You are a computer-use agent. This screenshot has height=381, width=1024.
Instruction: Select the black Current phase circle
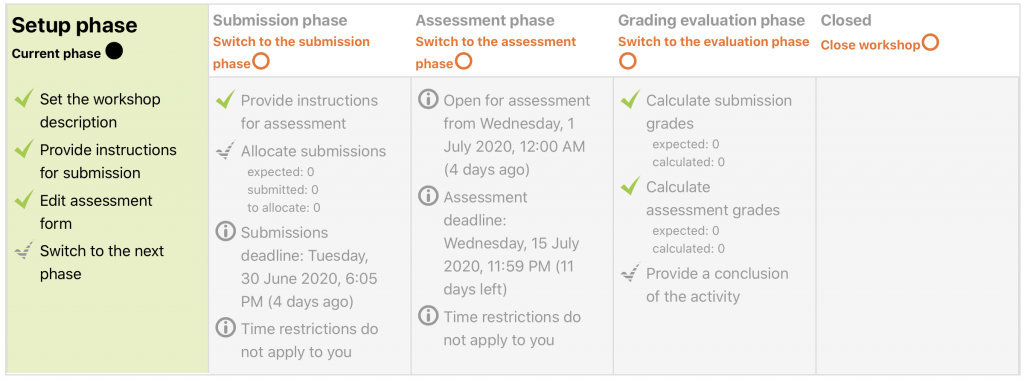[114, 51]
